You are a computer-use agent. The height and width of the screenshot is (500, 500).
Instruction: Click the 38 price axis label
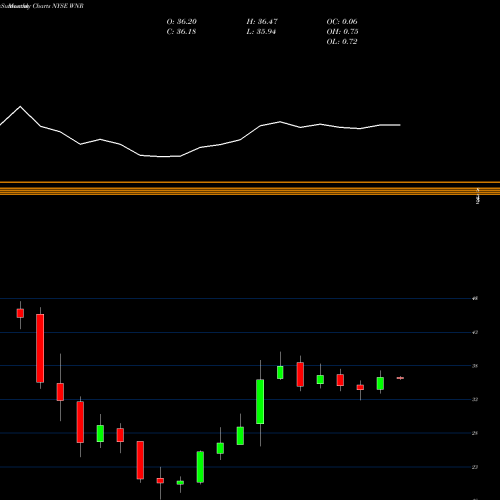click(x=475, y=366)
